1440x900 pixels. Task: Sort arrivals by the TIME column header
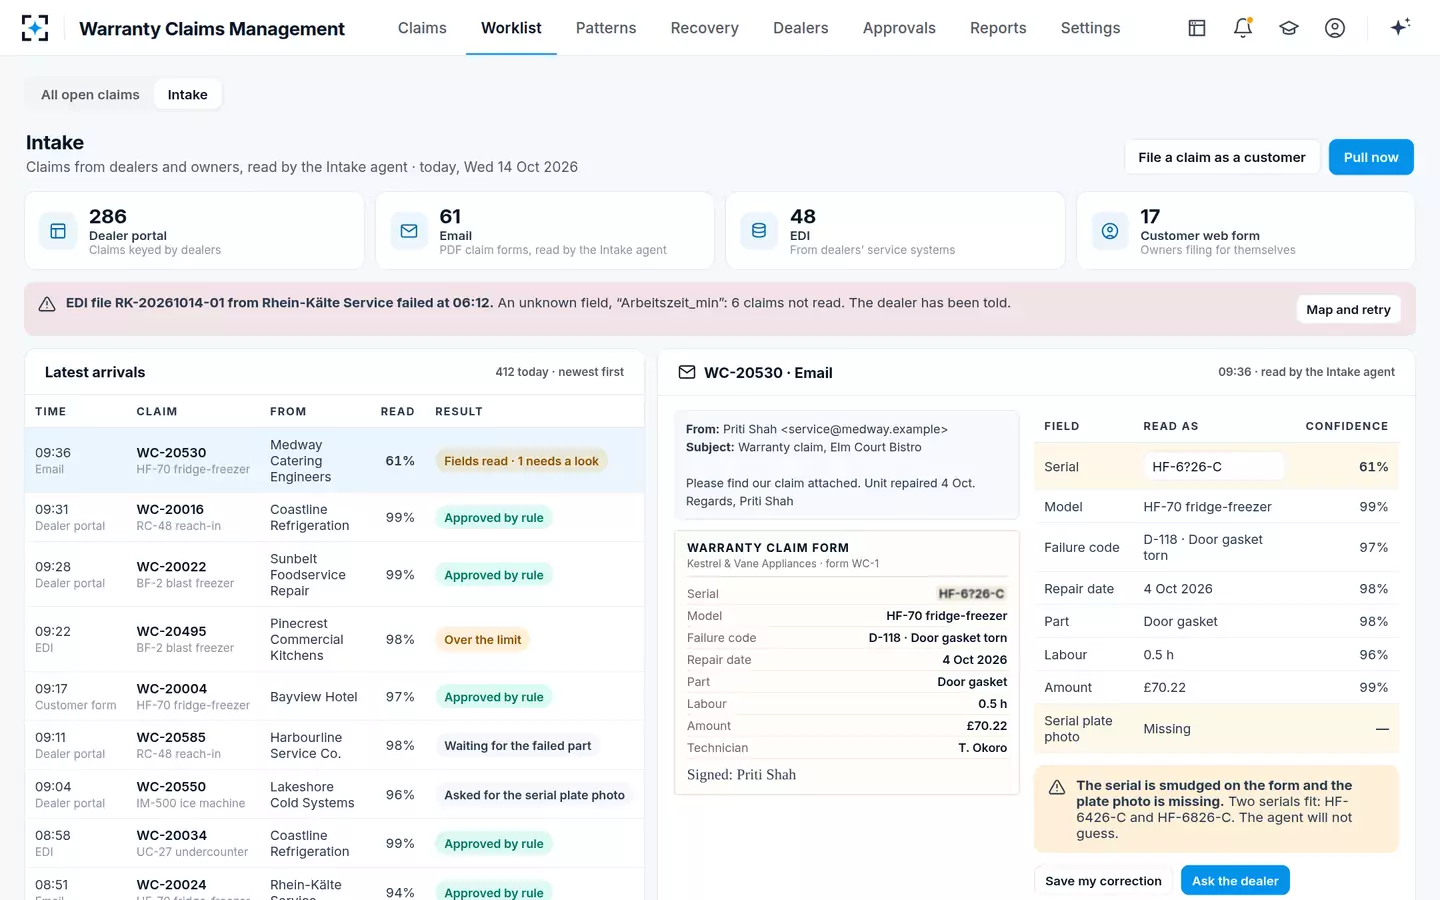click(x=51, y=412)
